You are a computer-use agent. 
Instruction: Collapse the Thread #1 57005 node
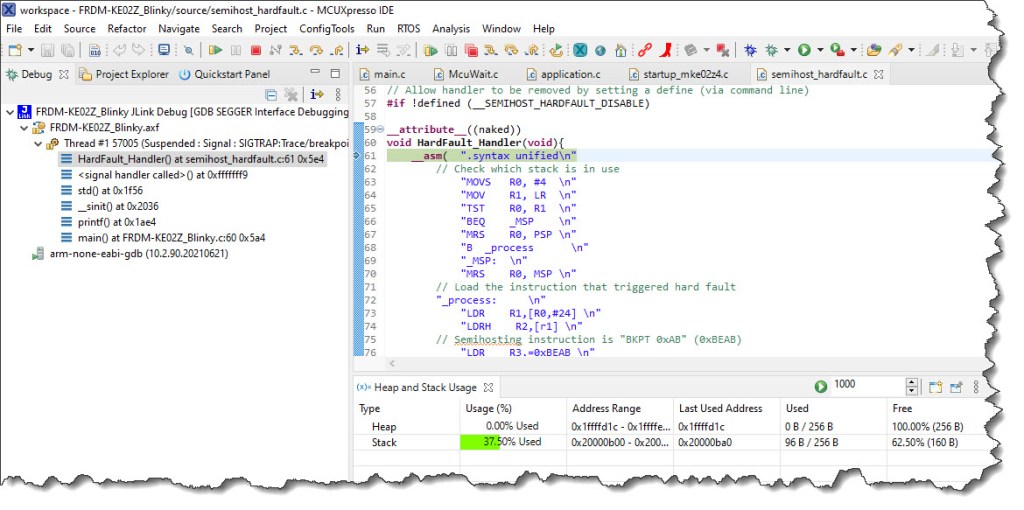[39, 143]
